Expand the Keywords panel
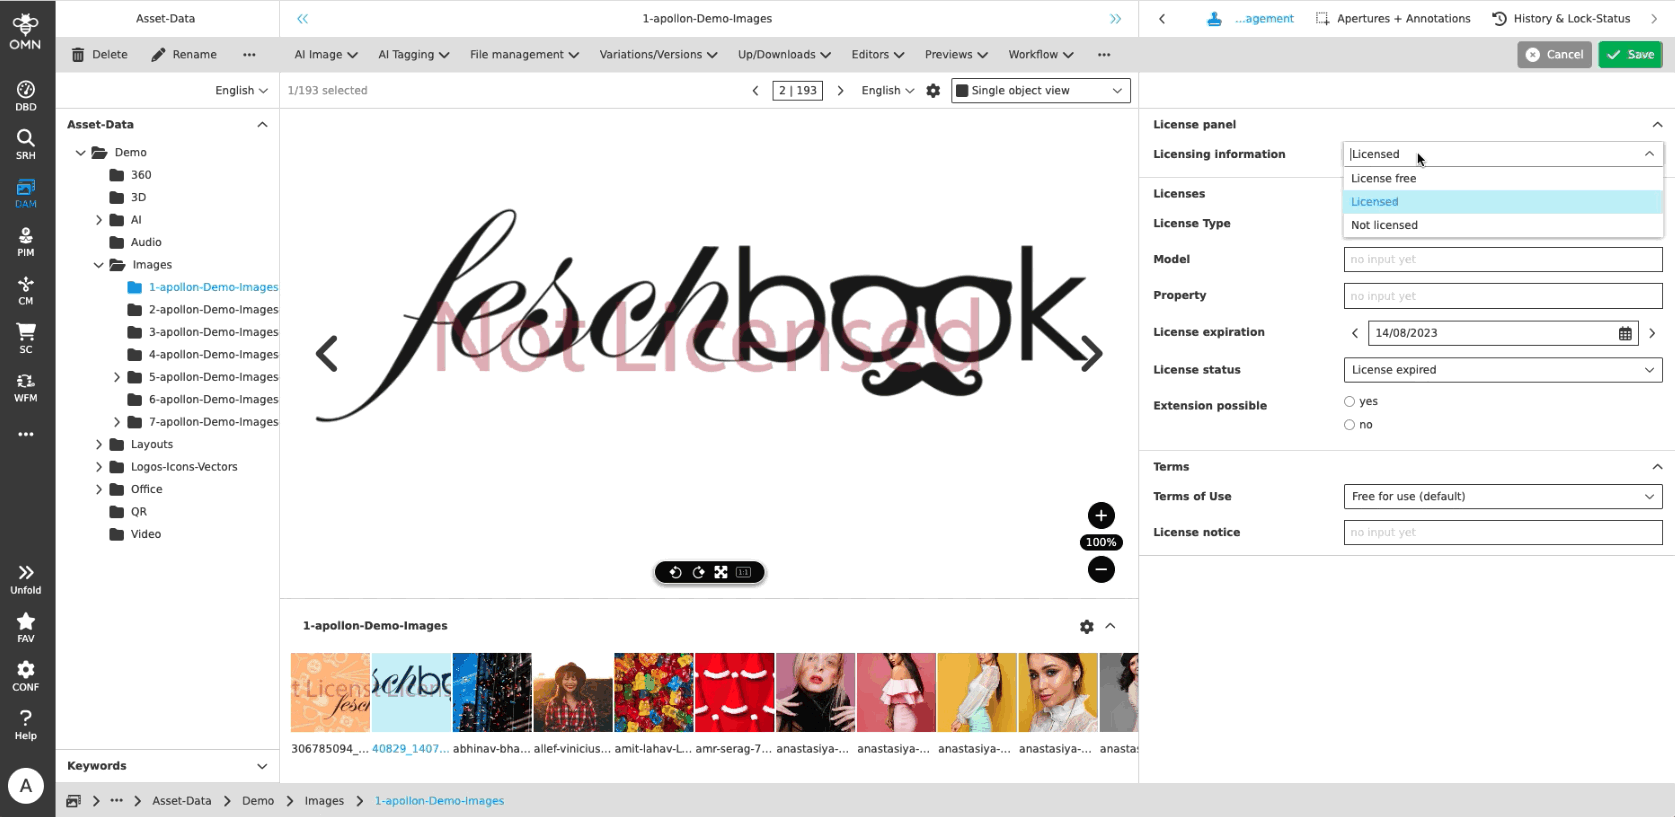Image resolution: width=1675 pixels, height=817 pixels. click(262, 767)
